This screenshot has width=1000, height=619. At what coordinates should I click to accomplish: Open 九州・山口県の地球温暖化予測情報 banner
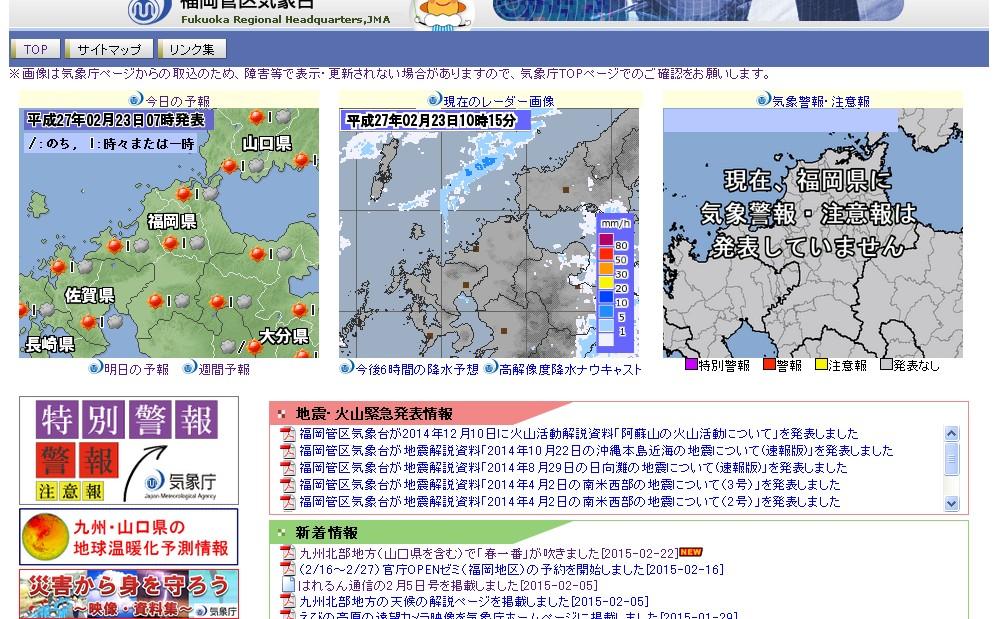129,537
